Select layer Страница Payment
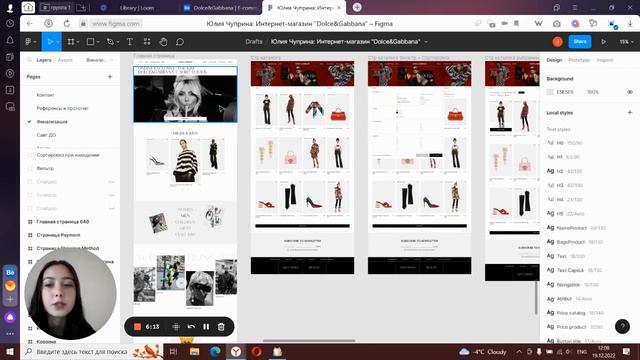The image size is (640, 360). tap(58, 235)
